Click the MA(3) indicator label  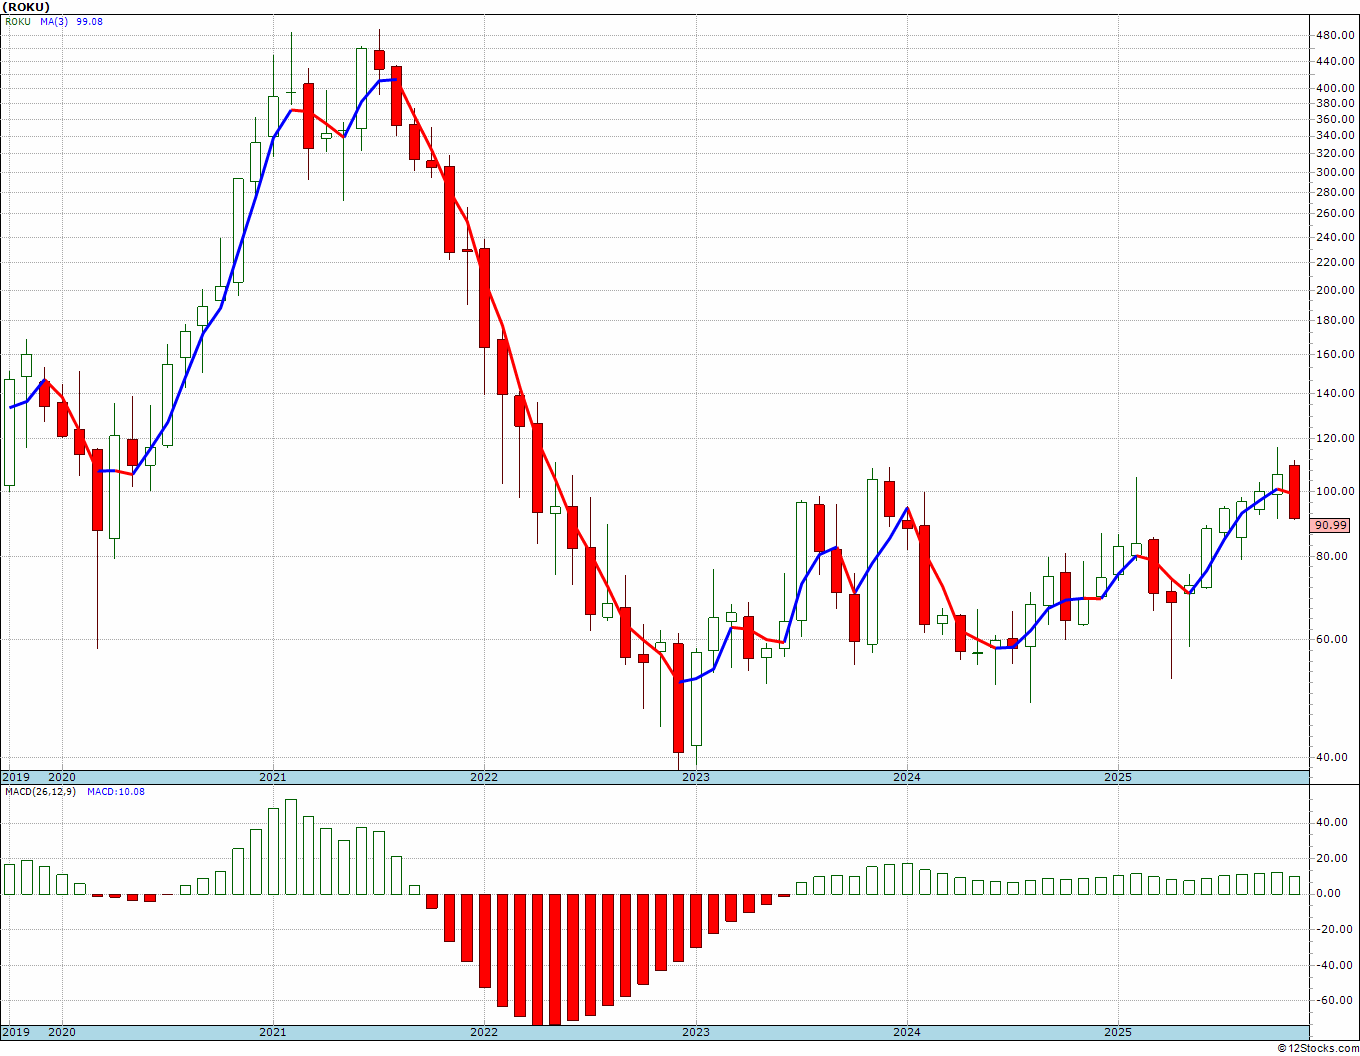(55, 21)
